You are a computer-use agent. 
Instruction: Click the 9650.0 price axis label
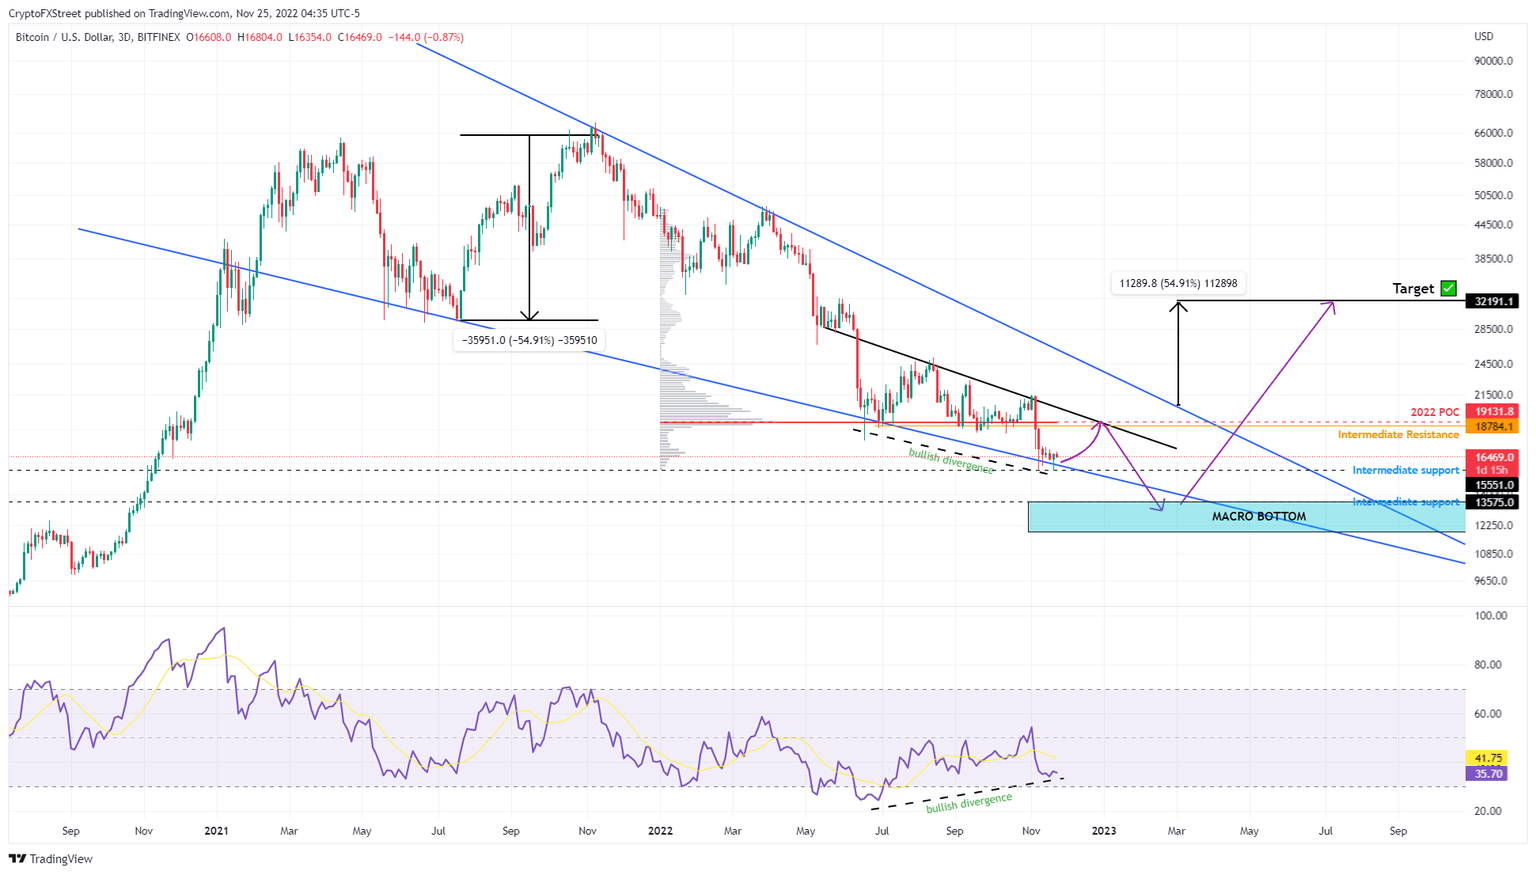point(1490,581)
